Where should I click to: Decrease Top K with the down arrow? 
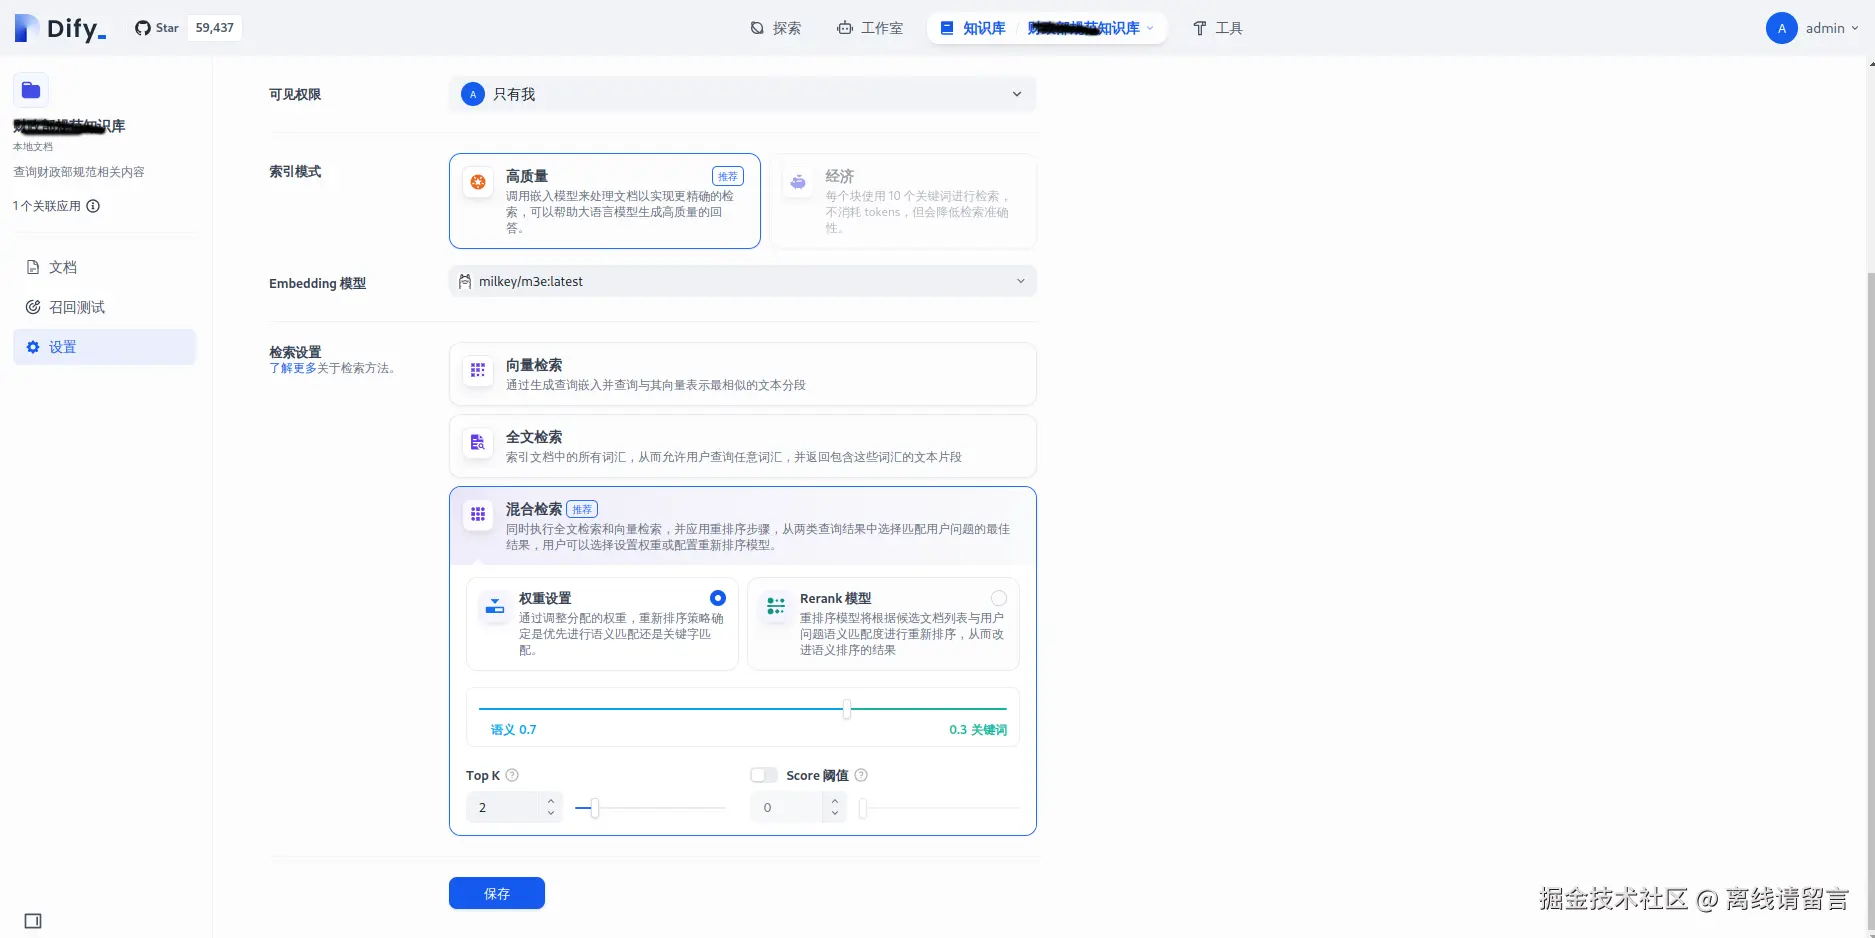551,814
